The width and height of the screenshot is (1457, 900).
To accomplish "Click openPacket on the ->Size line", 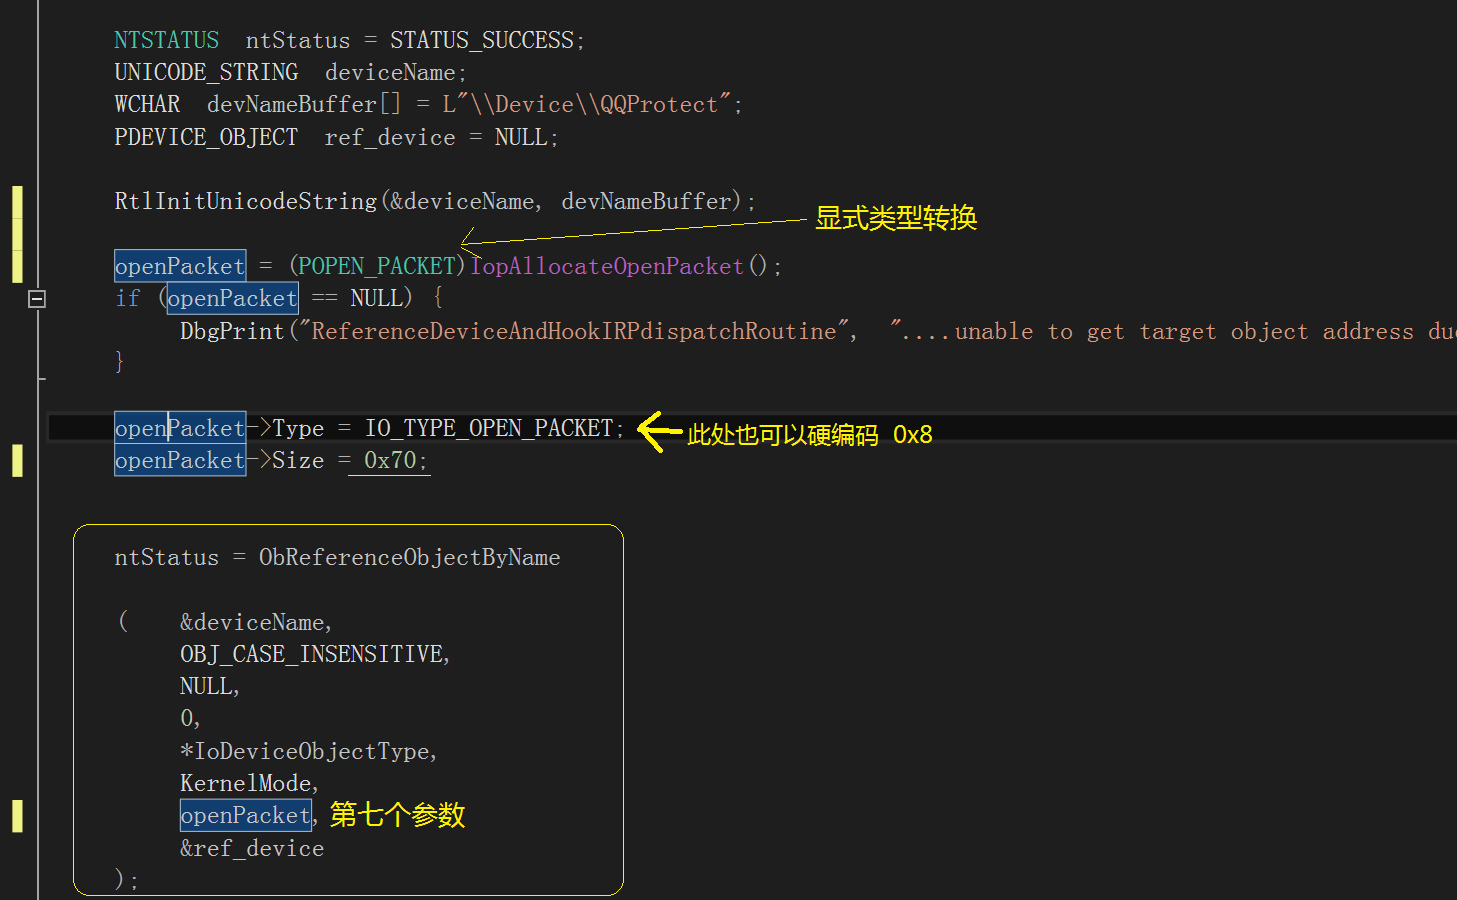I will click(180, 460).
